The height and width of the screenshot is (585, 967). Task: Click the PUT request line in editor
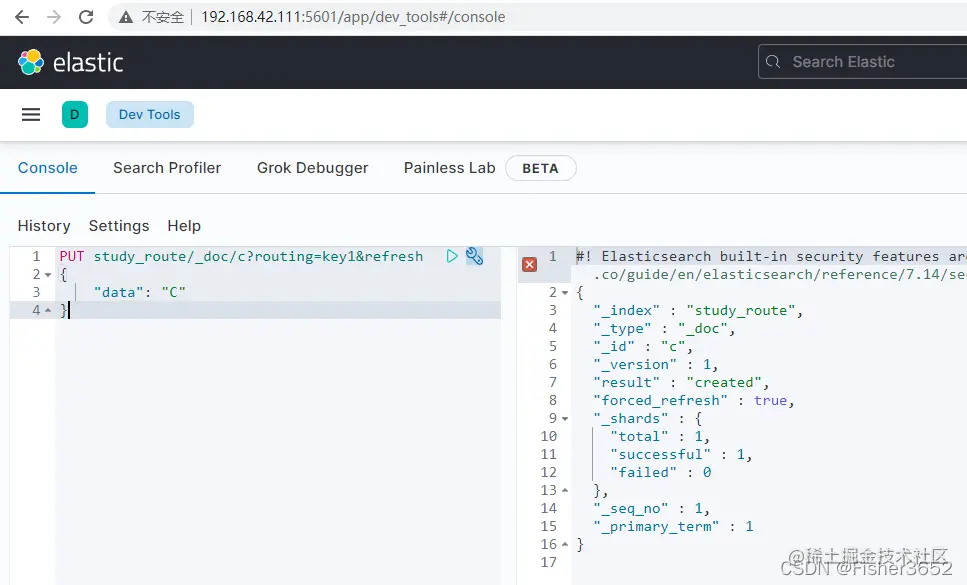tap(241, 256)
